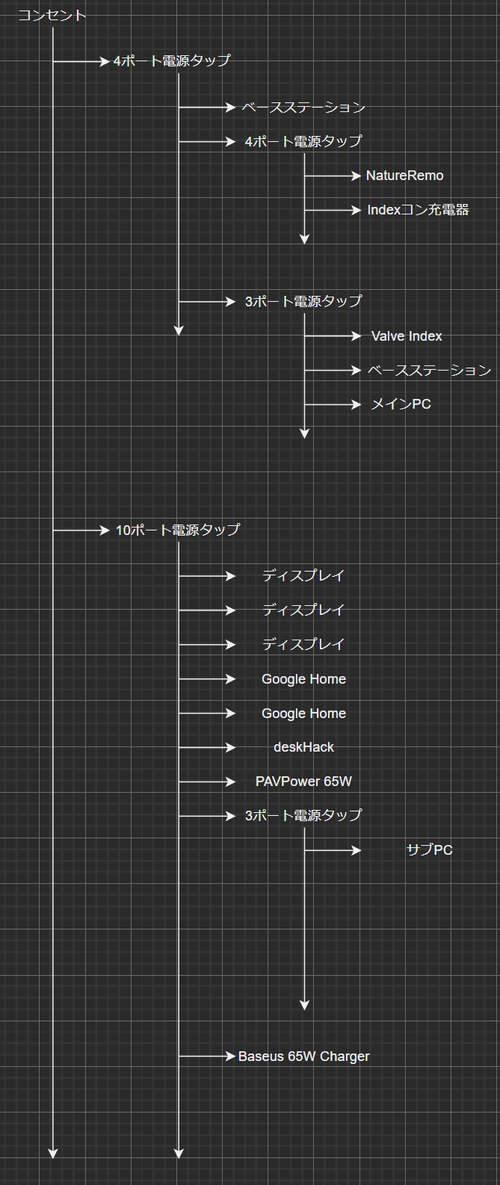Select the ベースステーション between Valve Index and メインPC
The image size is (500, 1185).
pyautogui.click(x=429, y=370)
